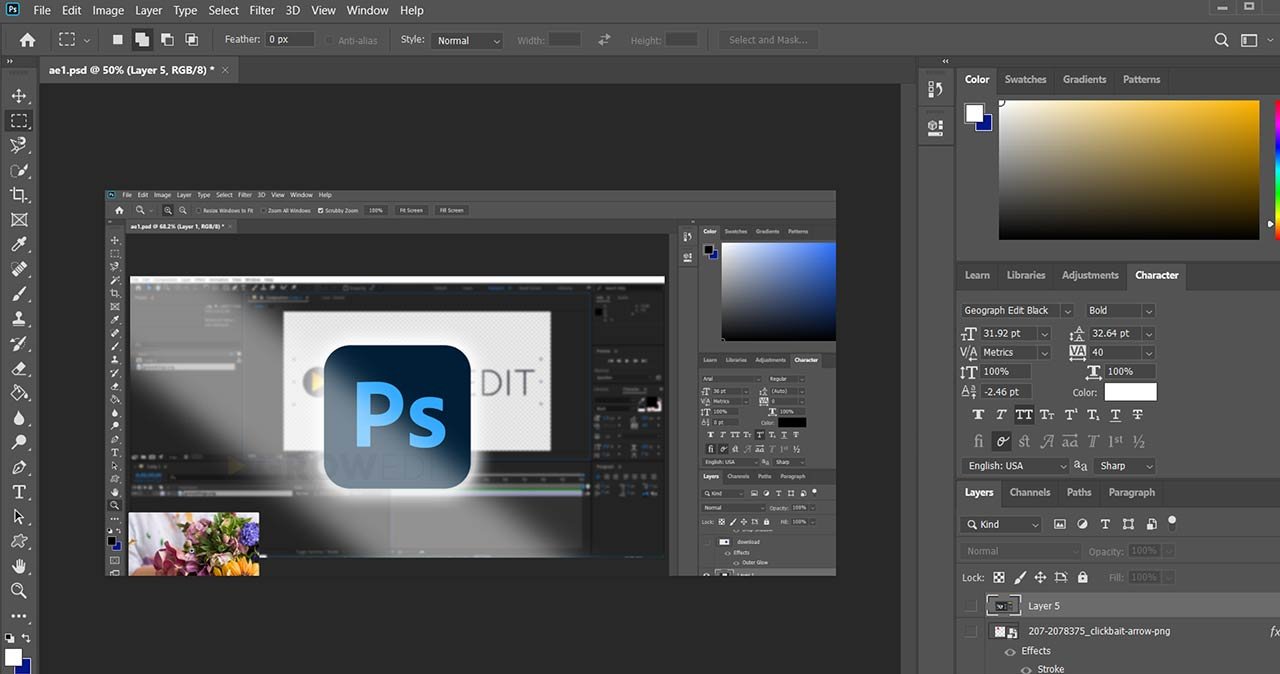This screenshot has width=1280, height=674.
Task: Select the Move tool
Action: pyautogui.click(x=19, y=96)
